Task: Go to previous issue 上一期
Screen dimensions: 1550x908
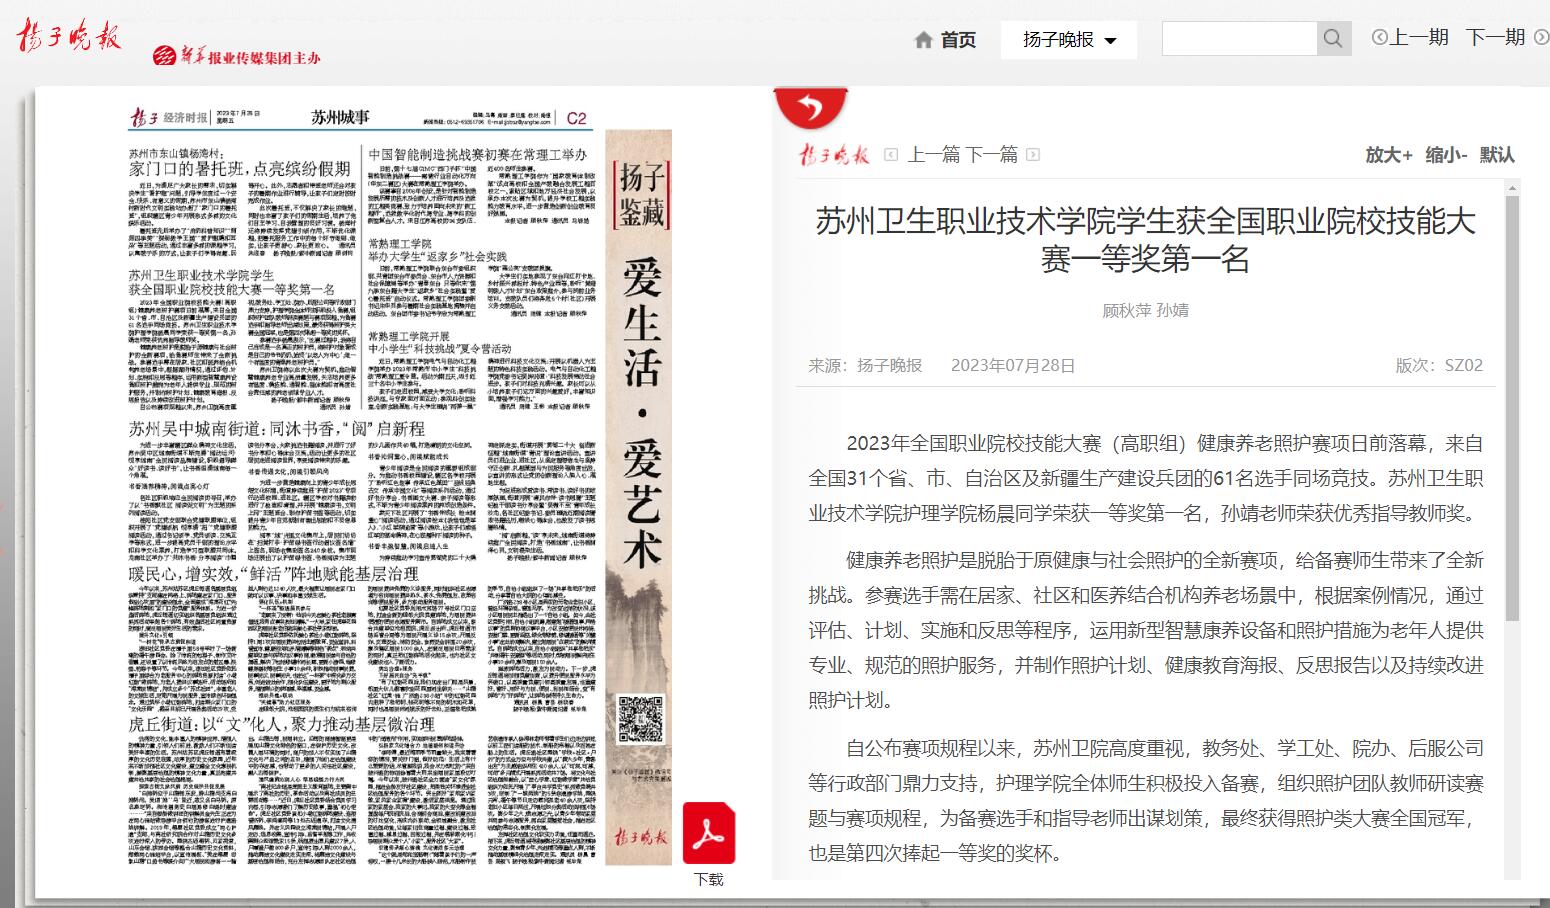Action: (x=1418, y=37)
